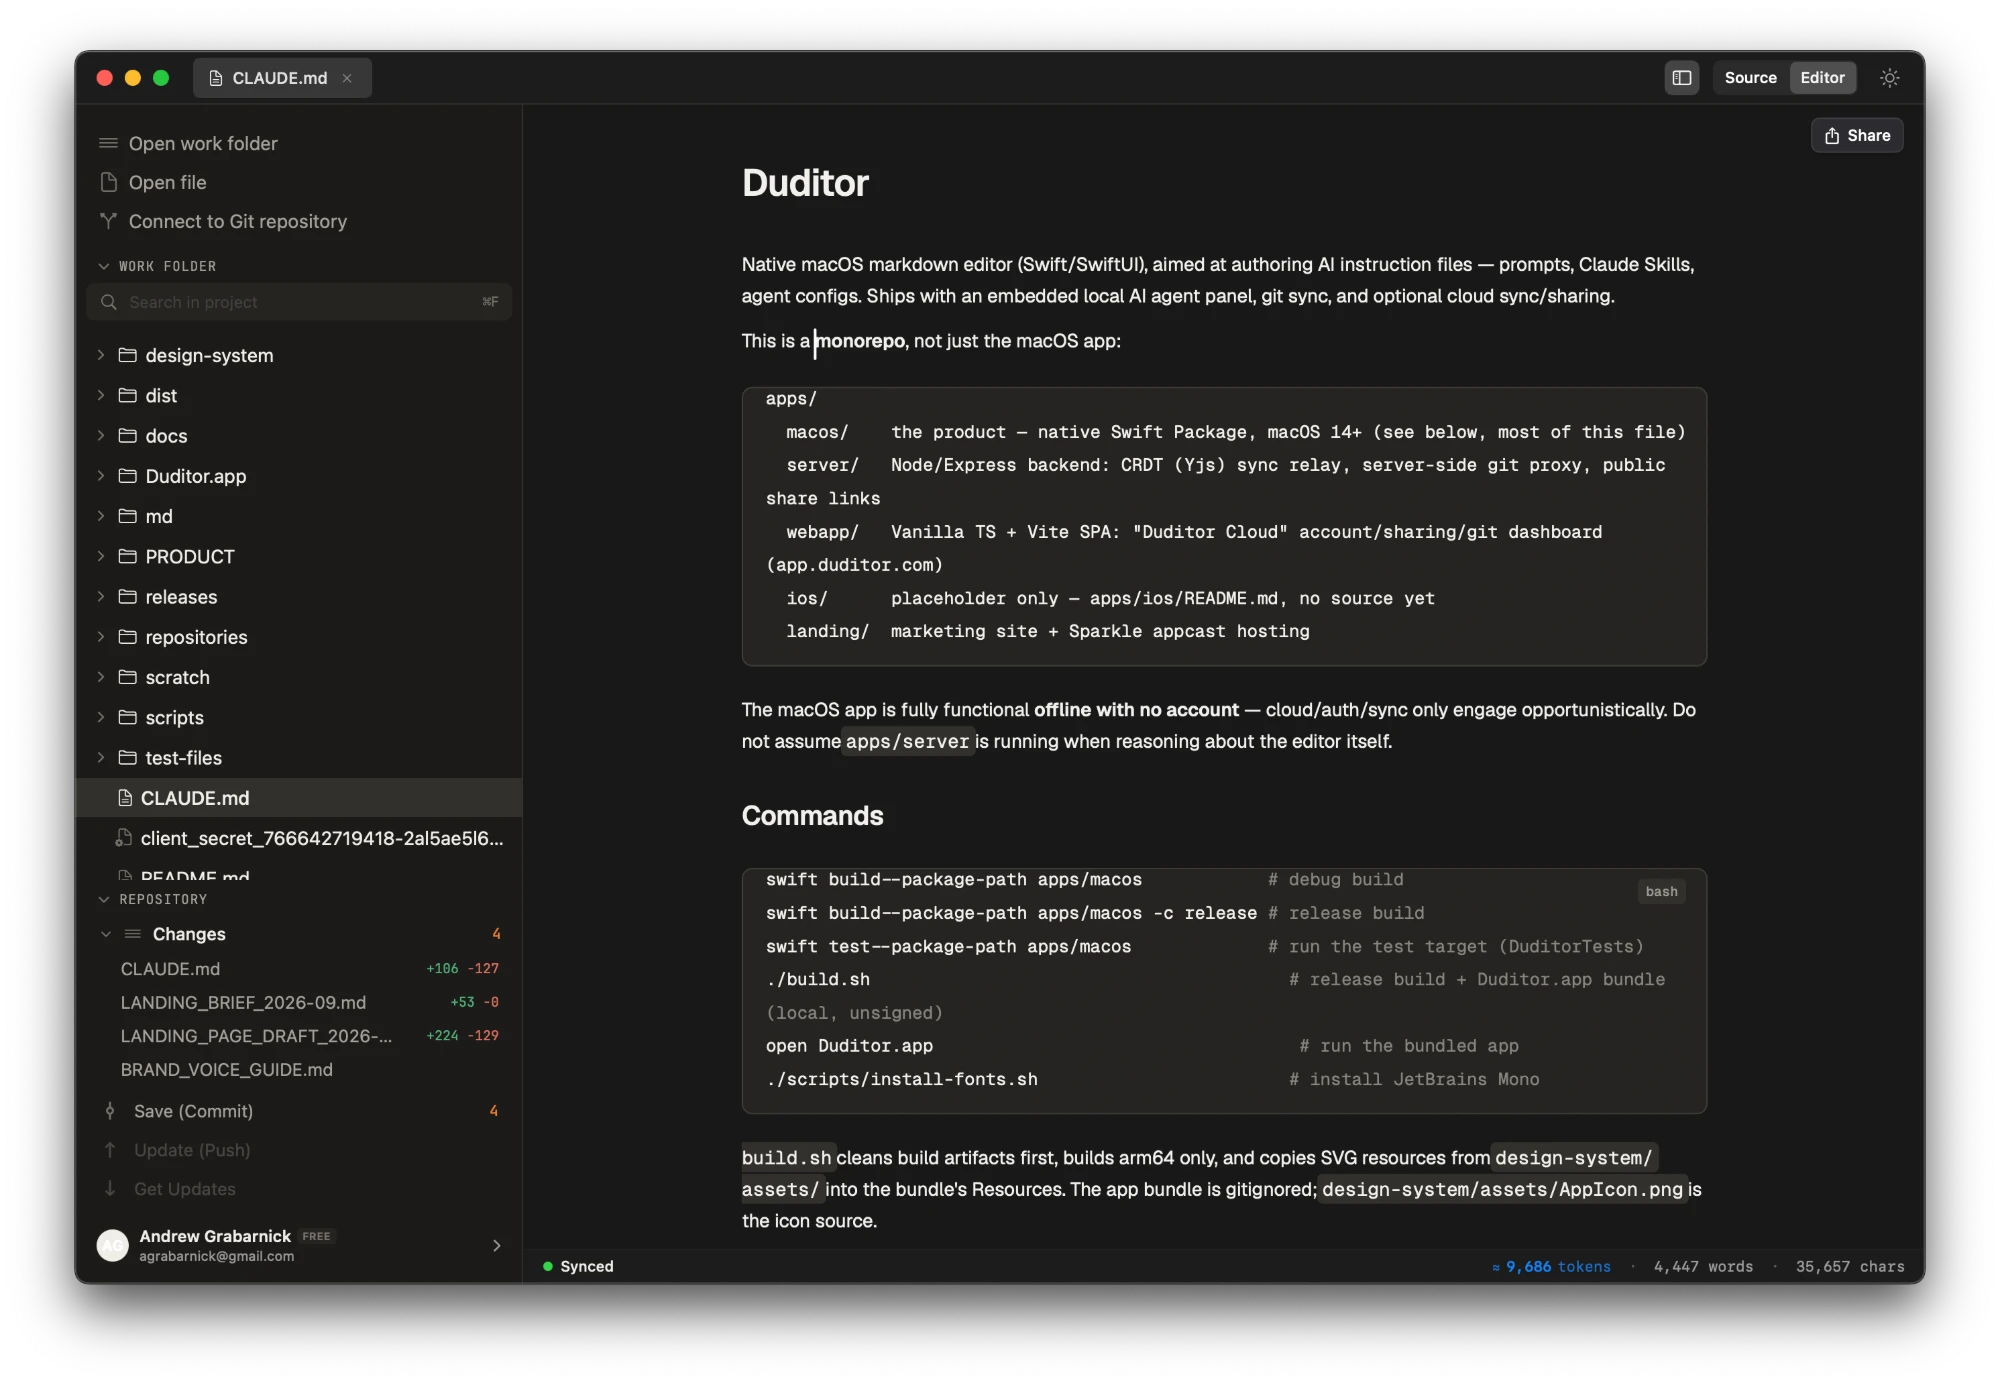Toggle the sidebar panel icon
This screenshot has height=1383, width=2000.
pos(1681,78)
